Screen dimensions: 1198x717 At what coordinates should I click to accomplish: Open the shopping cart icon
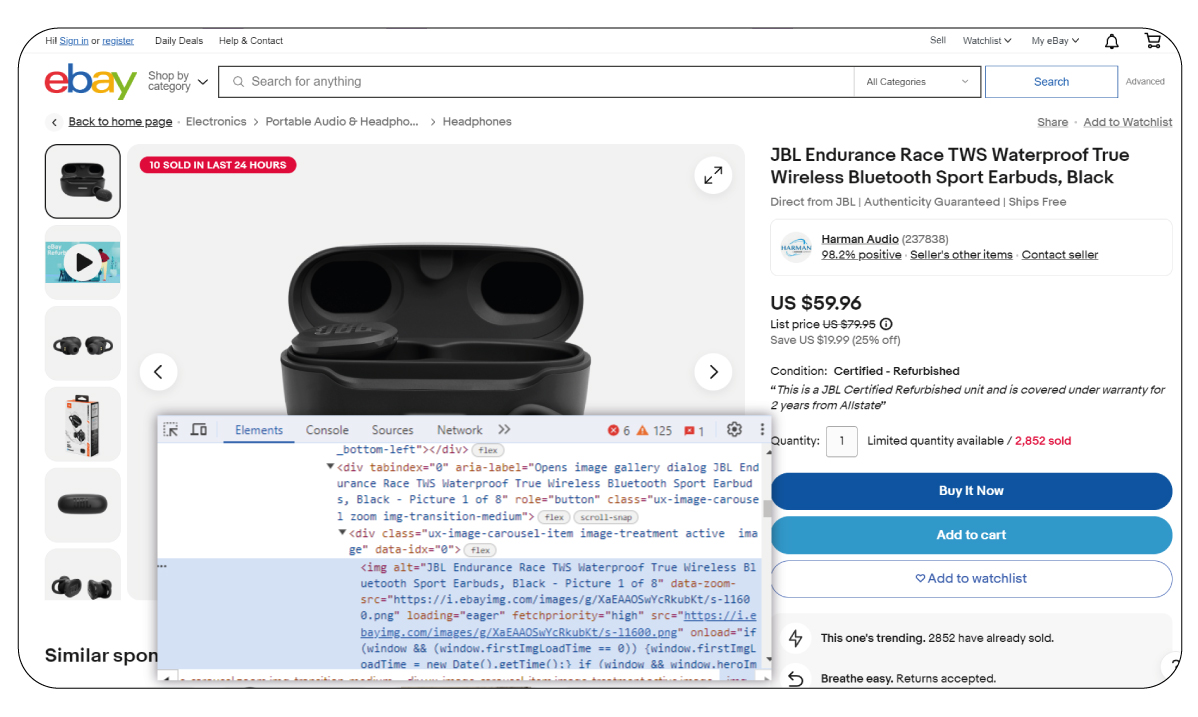tap(1152, 41)
